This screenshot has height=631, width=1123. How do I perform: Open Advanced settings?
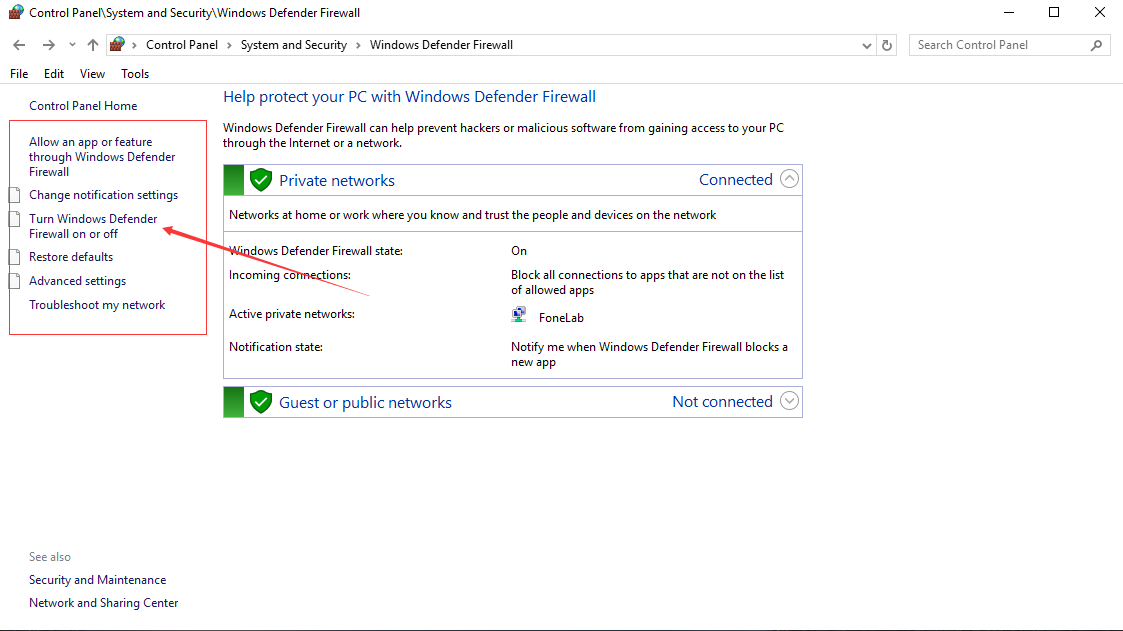[77, 281]
